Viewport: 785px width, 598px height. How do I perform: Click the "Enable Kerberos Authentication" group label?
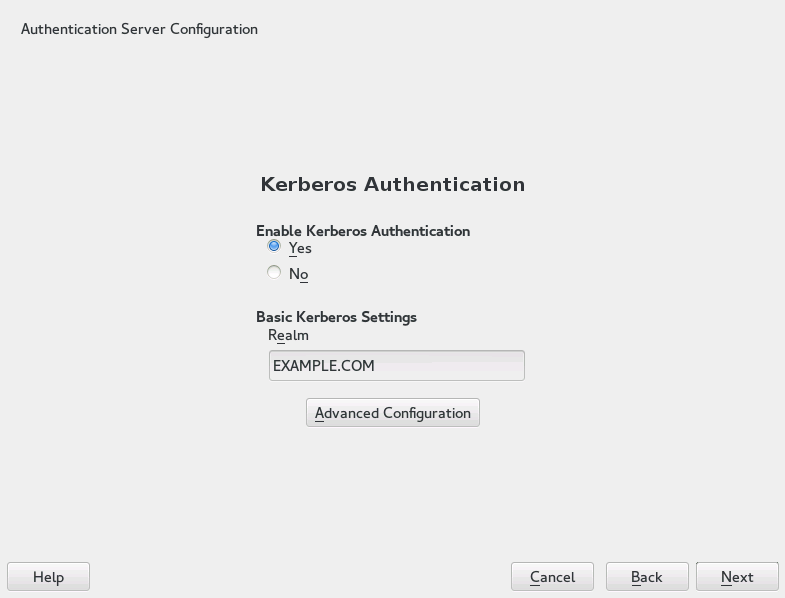[362, 231]
